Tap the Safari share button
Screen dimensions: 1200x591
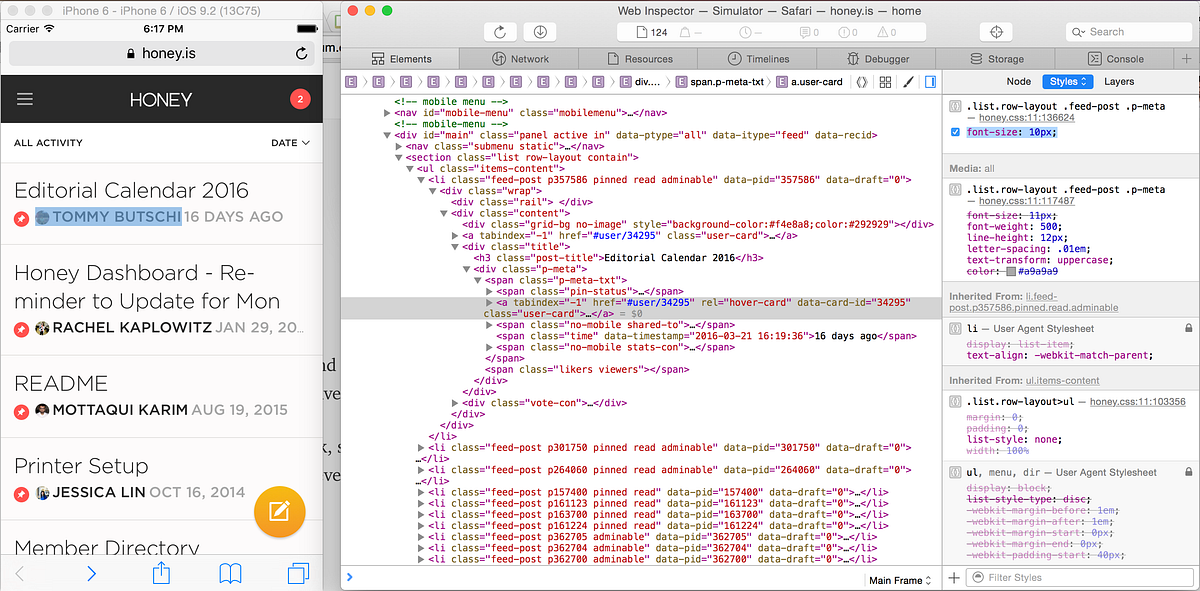pos(162,573)
